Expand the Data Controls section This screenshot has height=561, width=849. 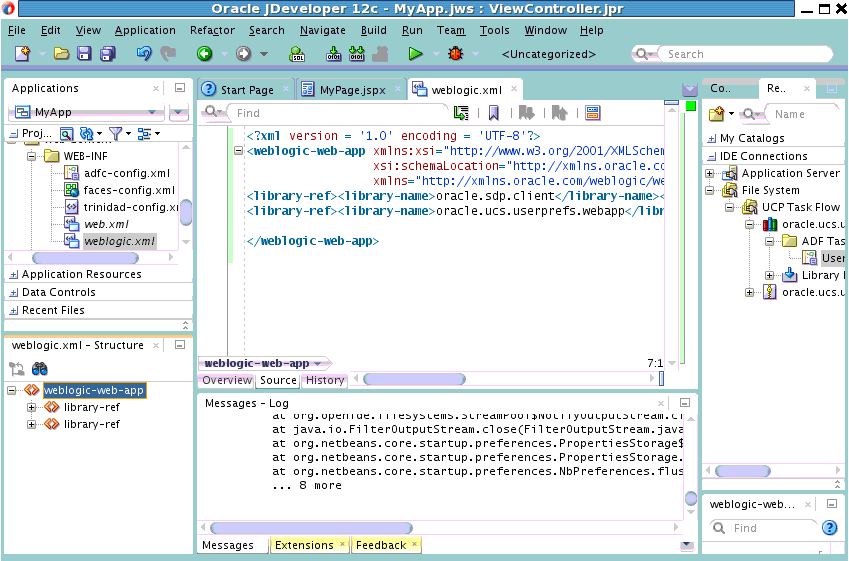tap(14, 293)
